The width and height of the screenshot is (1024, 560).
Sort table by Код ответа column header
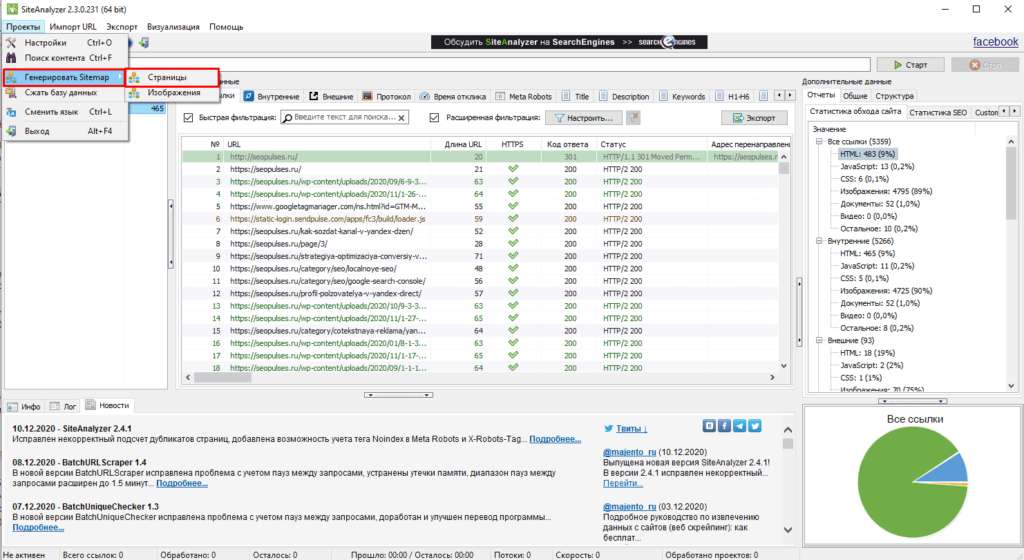click(x=567, y=144)
